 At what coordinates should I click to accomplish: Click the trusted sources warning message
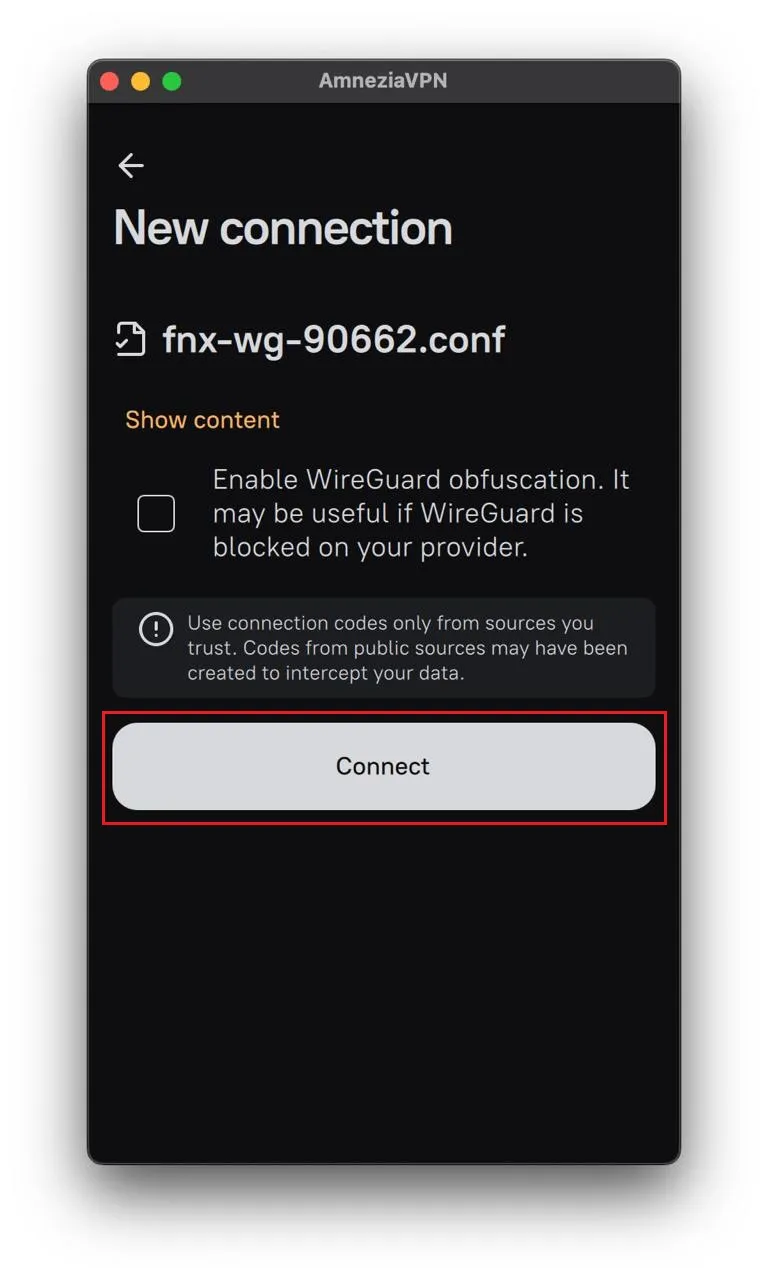pos(384,648)
